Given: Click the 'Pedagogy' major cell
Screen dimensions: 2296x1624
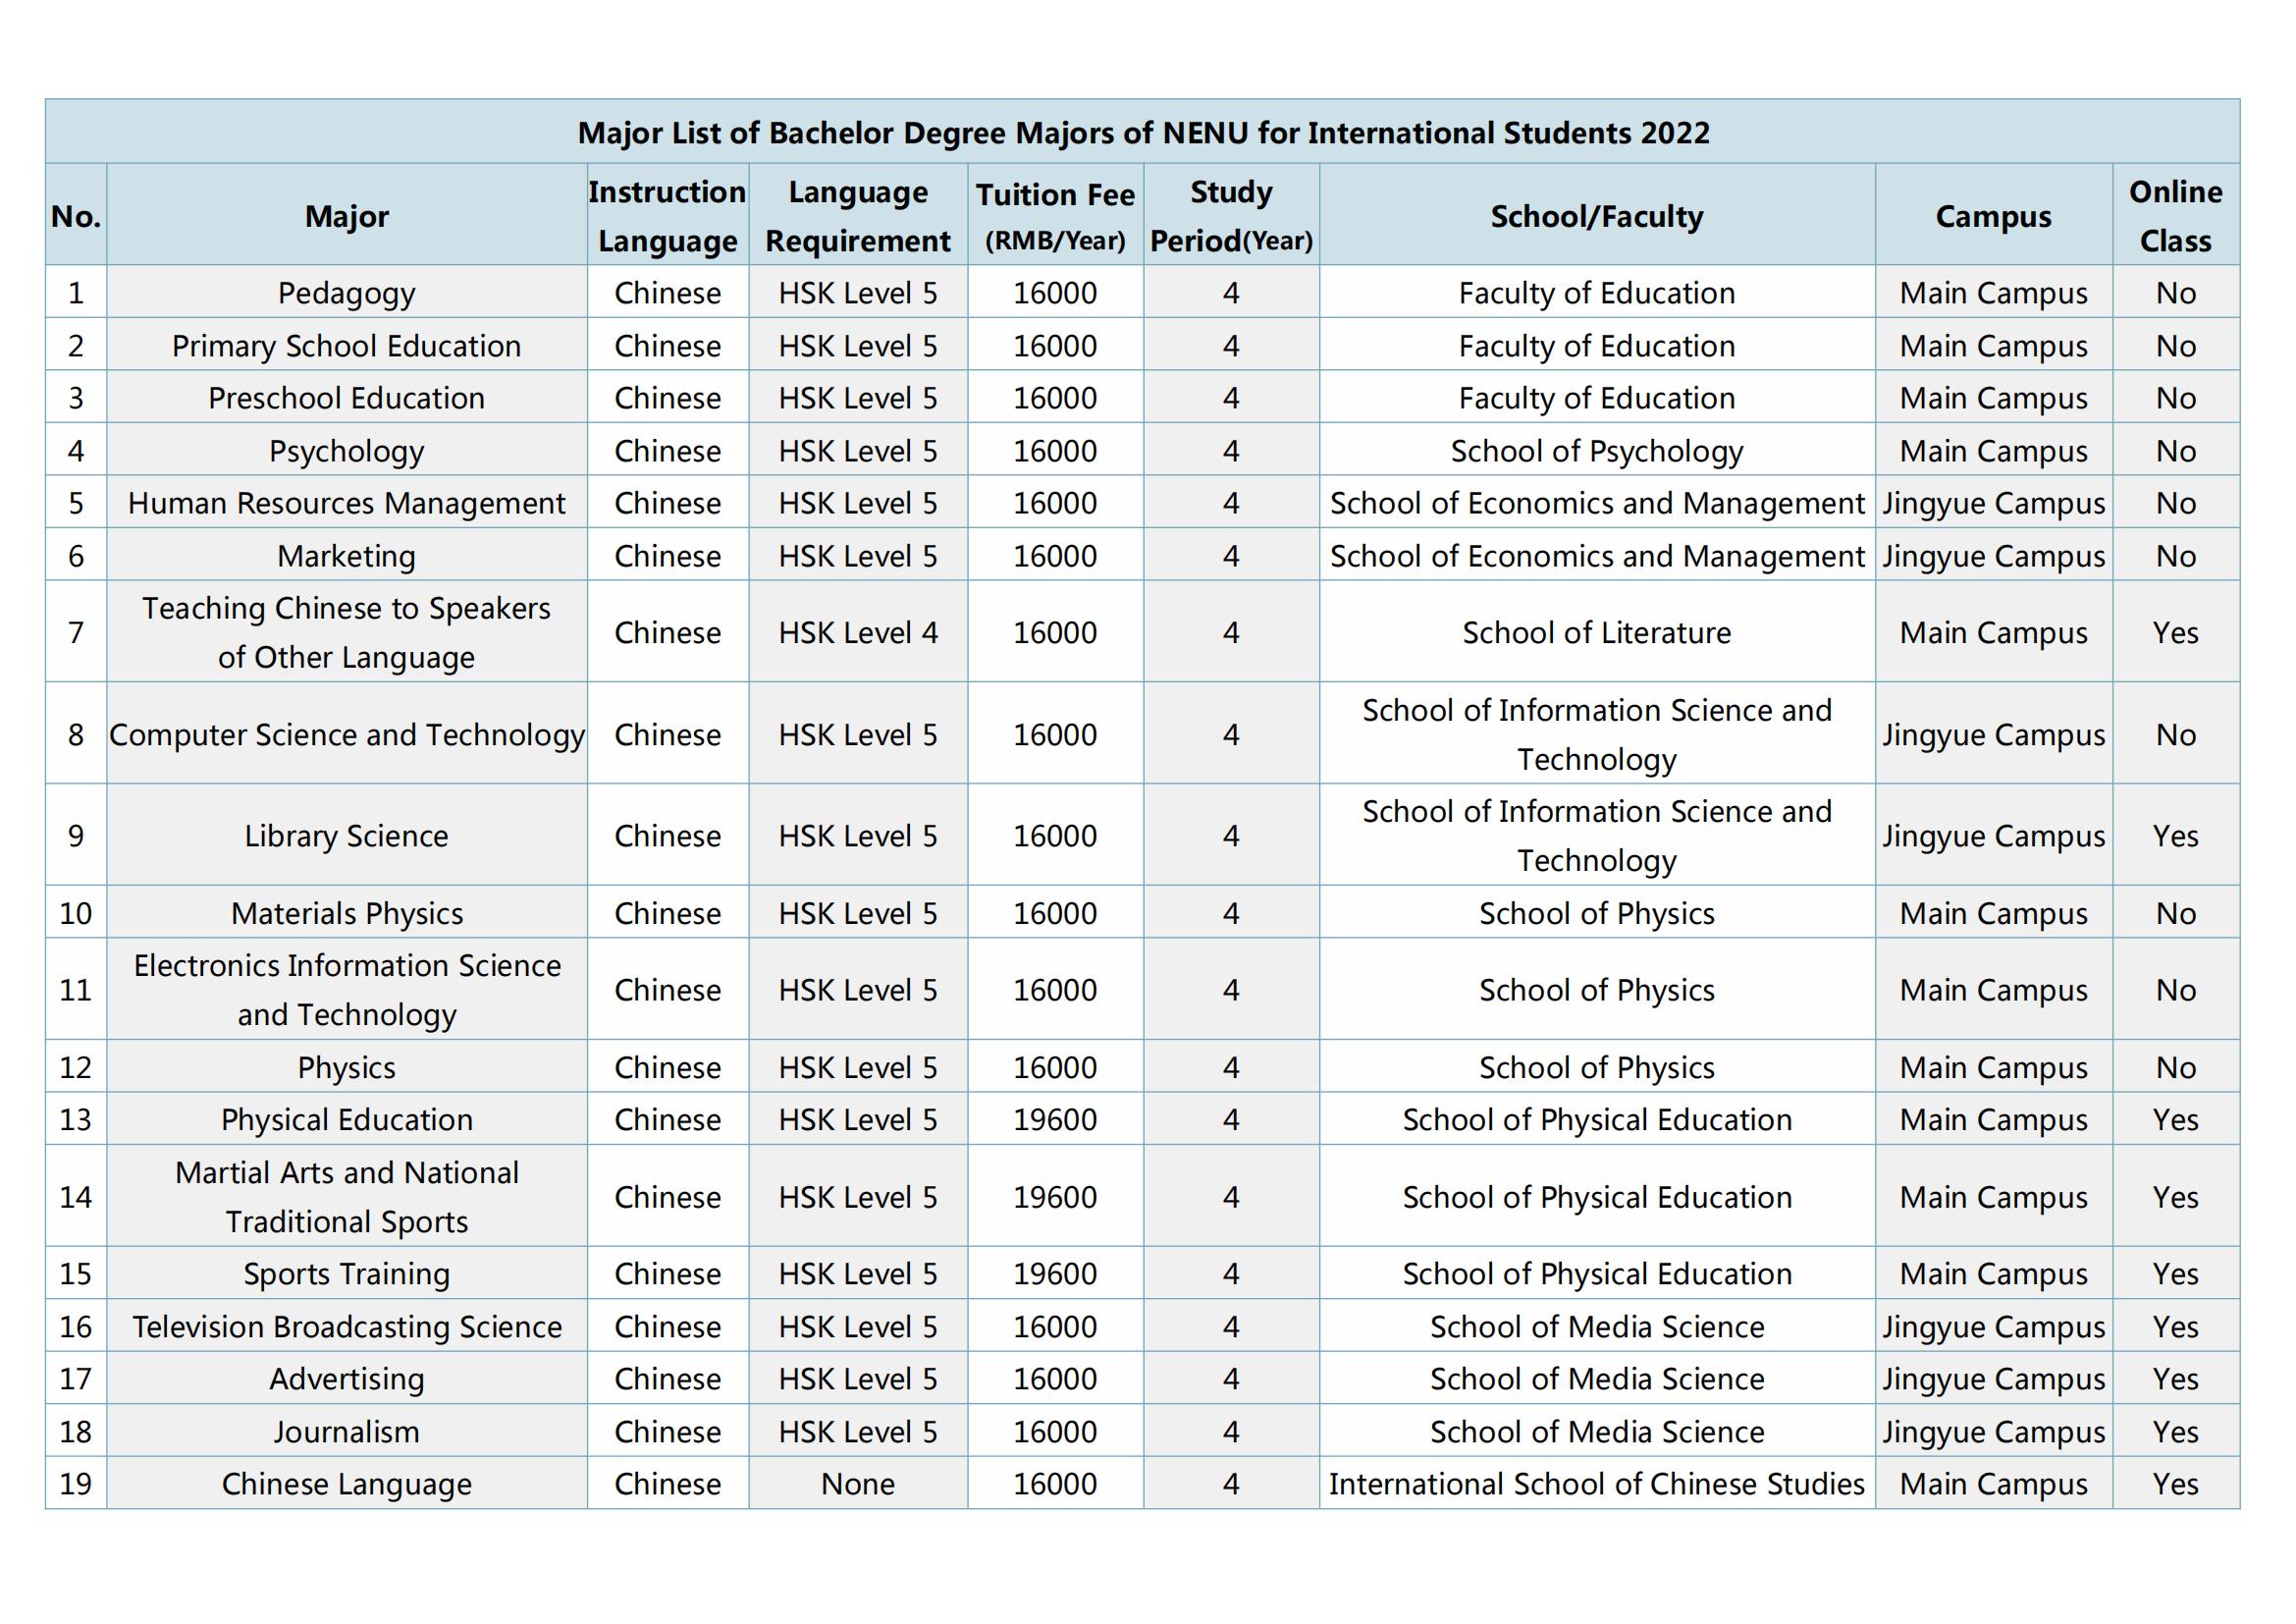Looking at the screenshot, I should 346,293.
